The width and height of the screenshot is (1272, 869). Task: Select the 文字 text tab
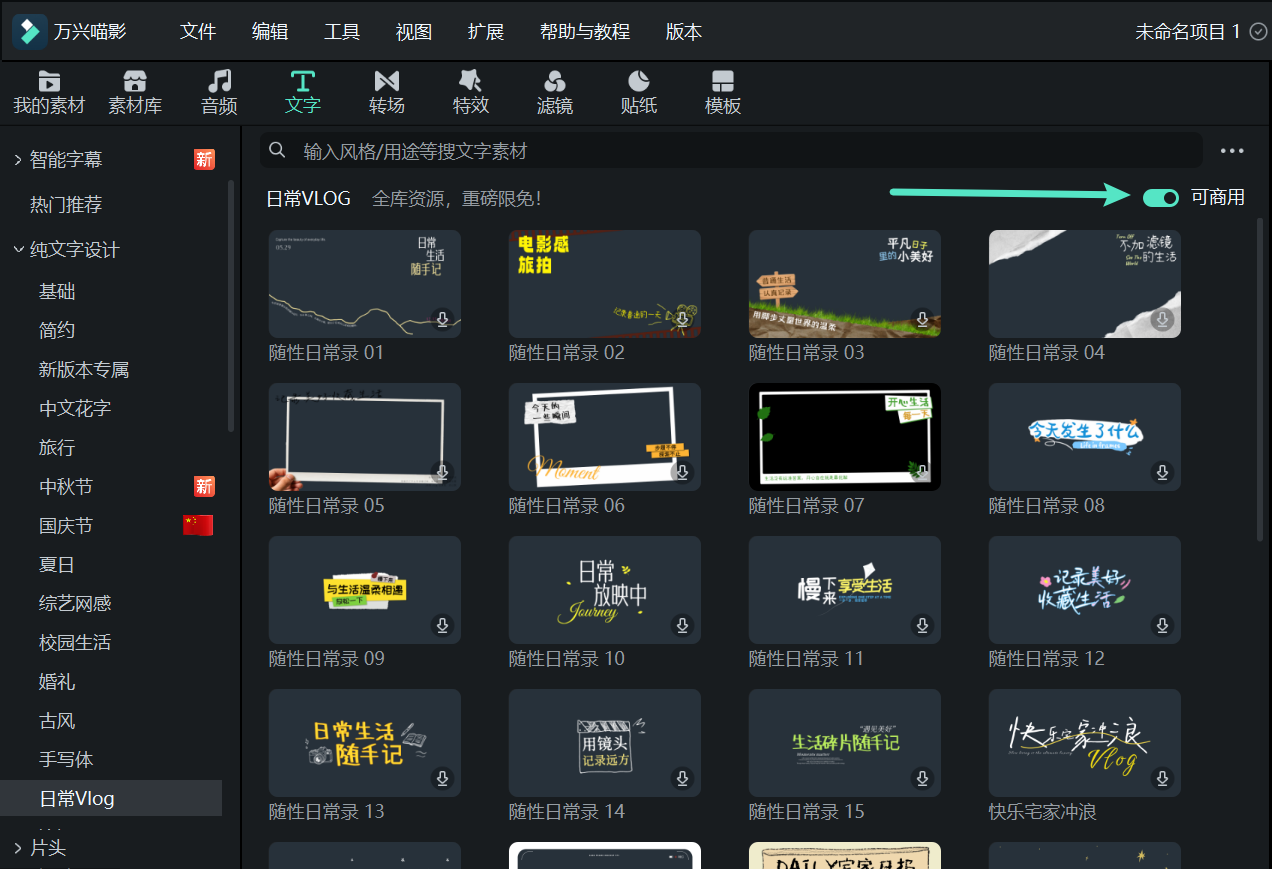303,93
